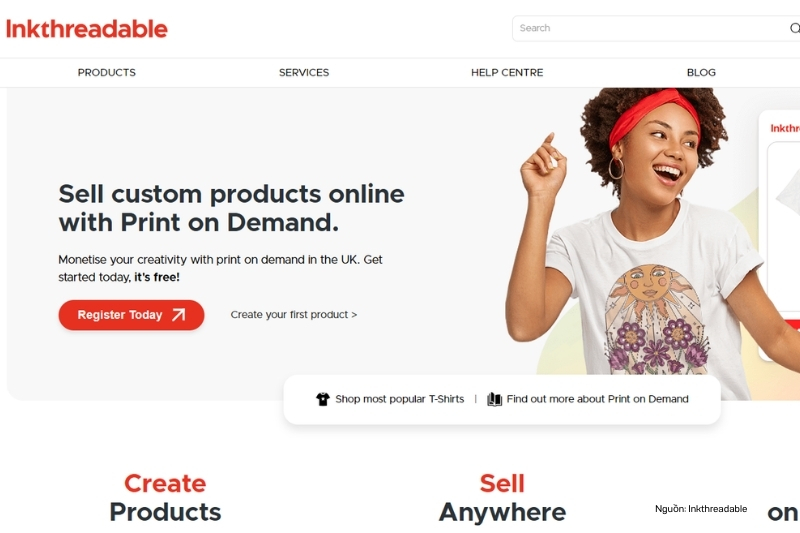Go to the Help Centre
800x533 pixels.
click(x=507, y=72)
